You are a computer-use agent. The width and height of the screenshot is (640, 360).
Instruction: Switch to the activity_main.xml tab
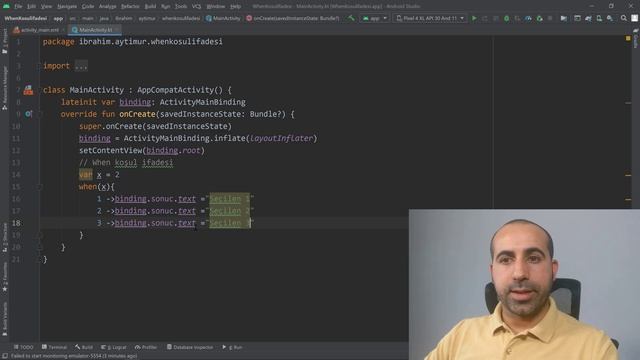pyautogui.click(x=40, y=30)
